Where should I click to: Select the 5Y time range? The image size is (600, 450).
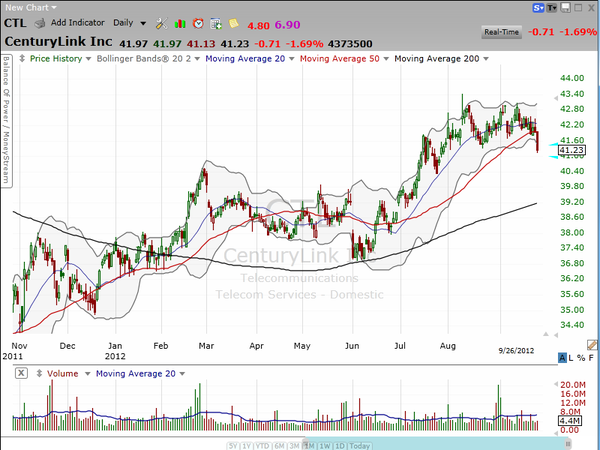233,446
